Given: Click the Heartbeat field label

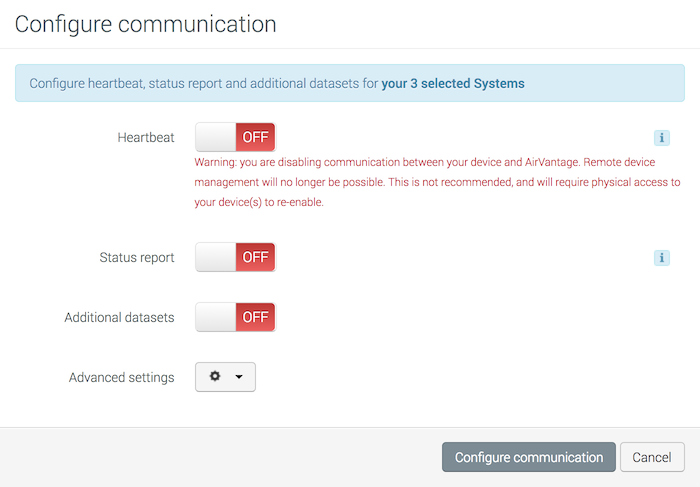Looking at the screenshot, I should pyautogui.click(x=146, y=138).
